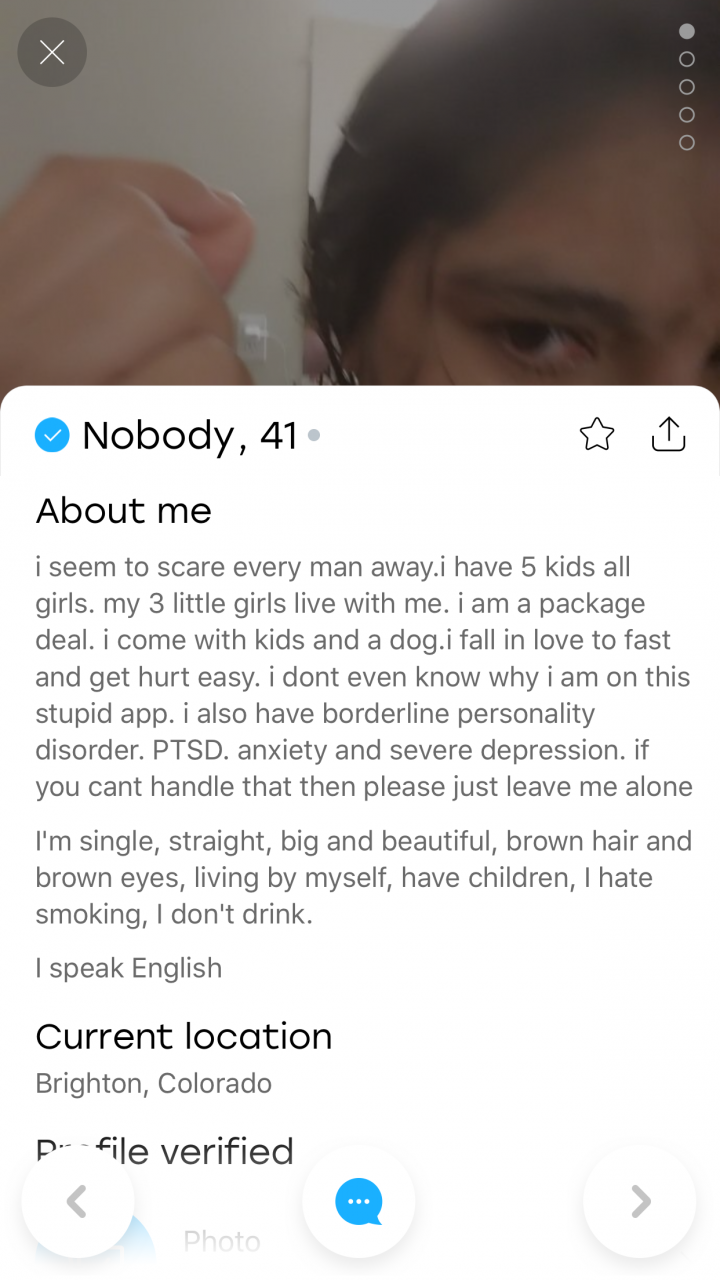The width and height of the screenshot is (720, 1280).
Task: Tap the "Current location" heading
Action: point(184,1037)
